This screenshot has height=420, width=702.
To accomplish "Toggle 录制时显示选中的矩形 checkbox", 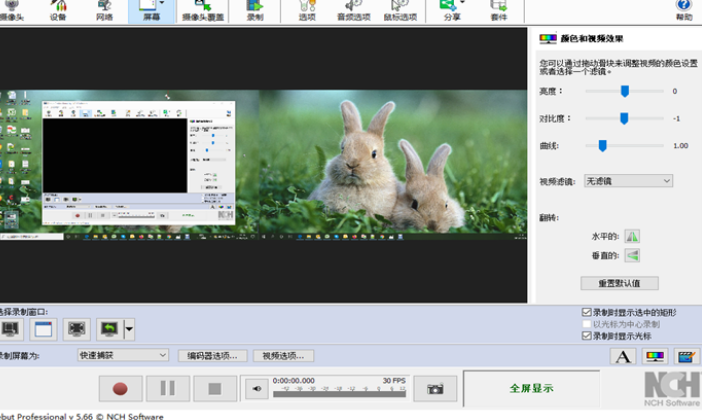I will [587, 313].
